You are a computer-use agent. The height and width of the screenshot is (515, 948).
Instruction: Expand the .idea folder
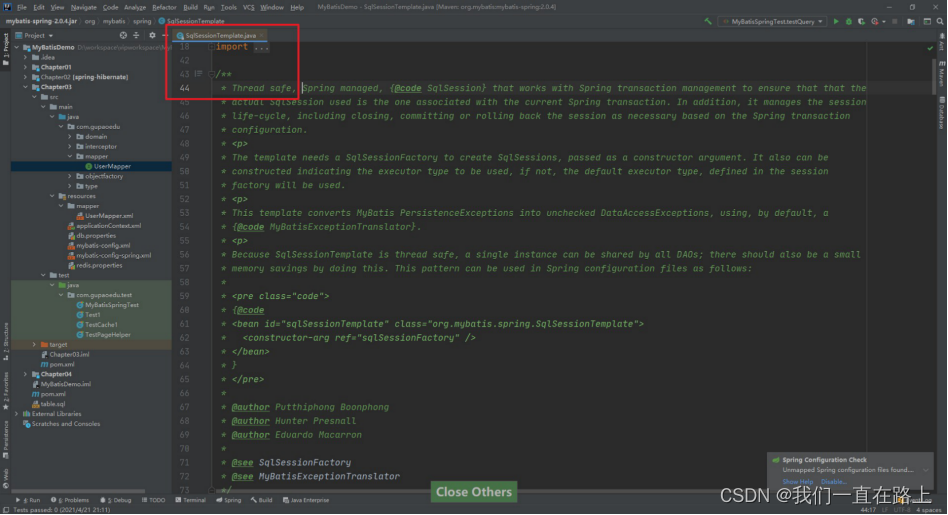click(25, 57)
